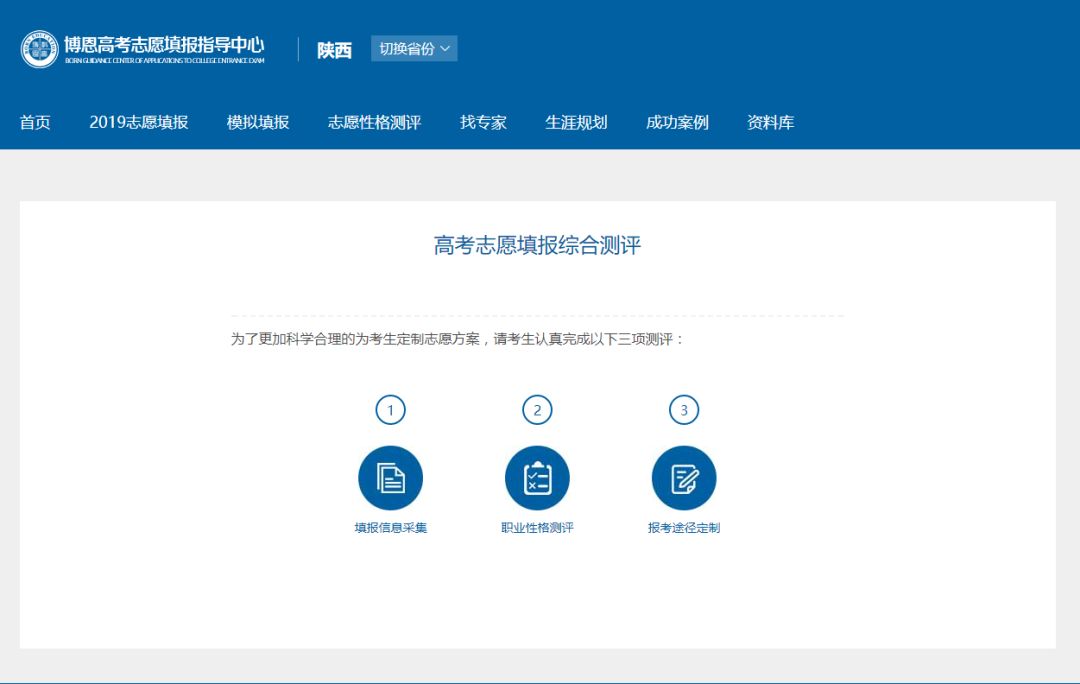
Task: Go to 首页 in the navigation bar
Action: point(35,123)
